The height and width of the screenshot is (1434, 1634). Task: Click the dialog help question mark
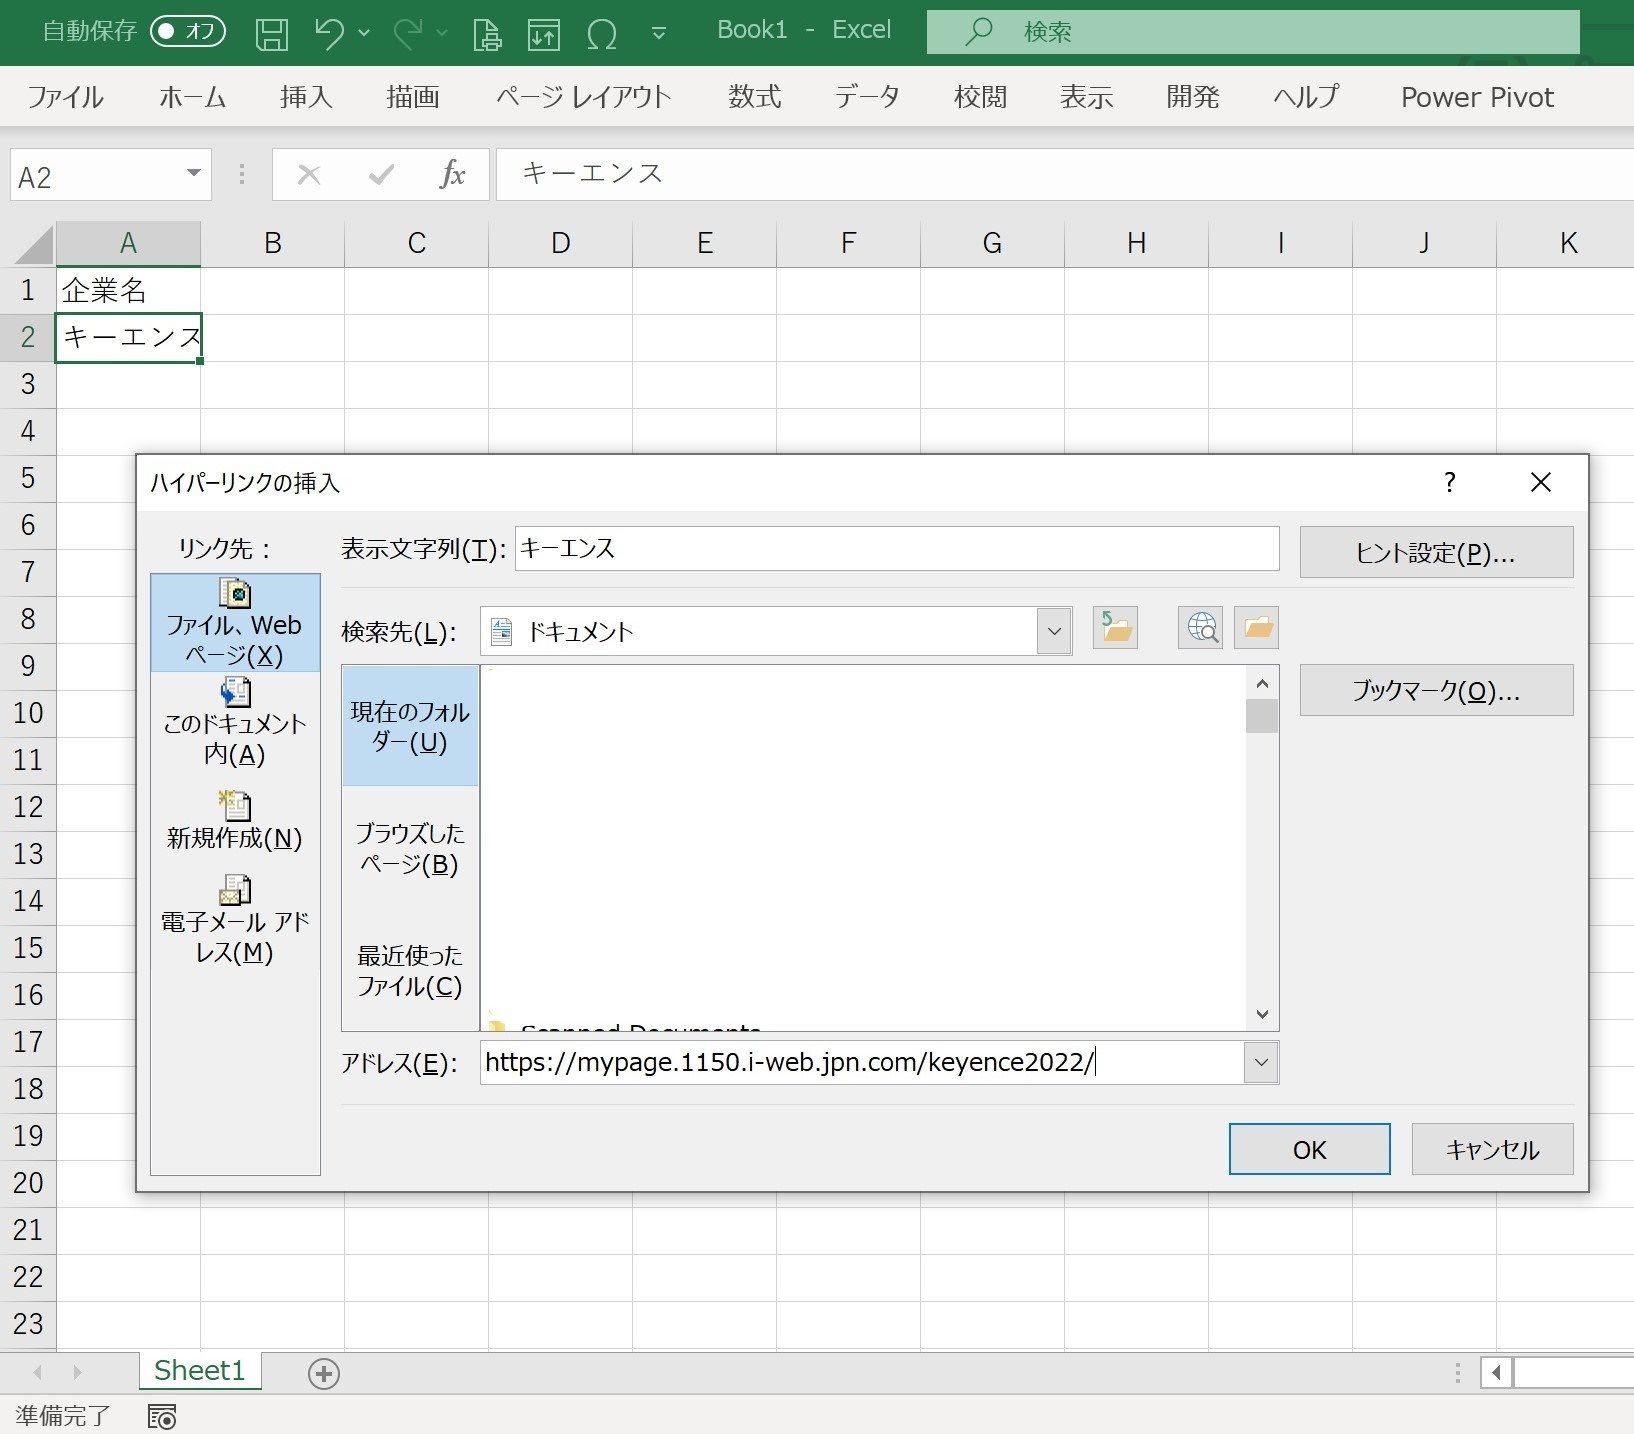(x=1449, y=483)
